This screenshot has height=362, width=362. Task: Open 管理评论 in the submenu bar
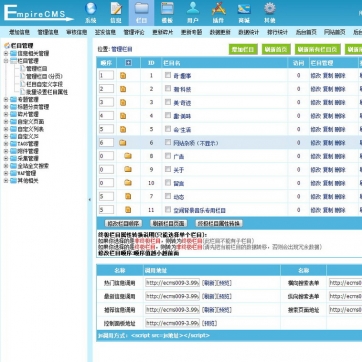134,32
